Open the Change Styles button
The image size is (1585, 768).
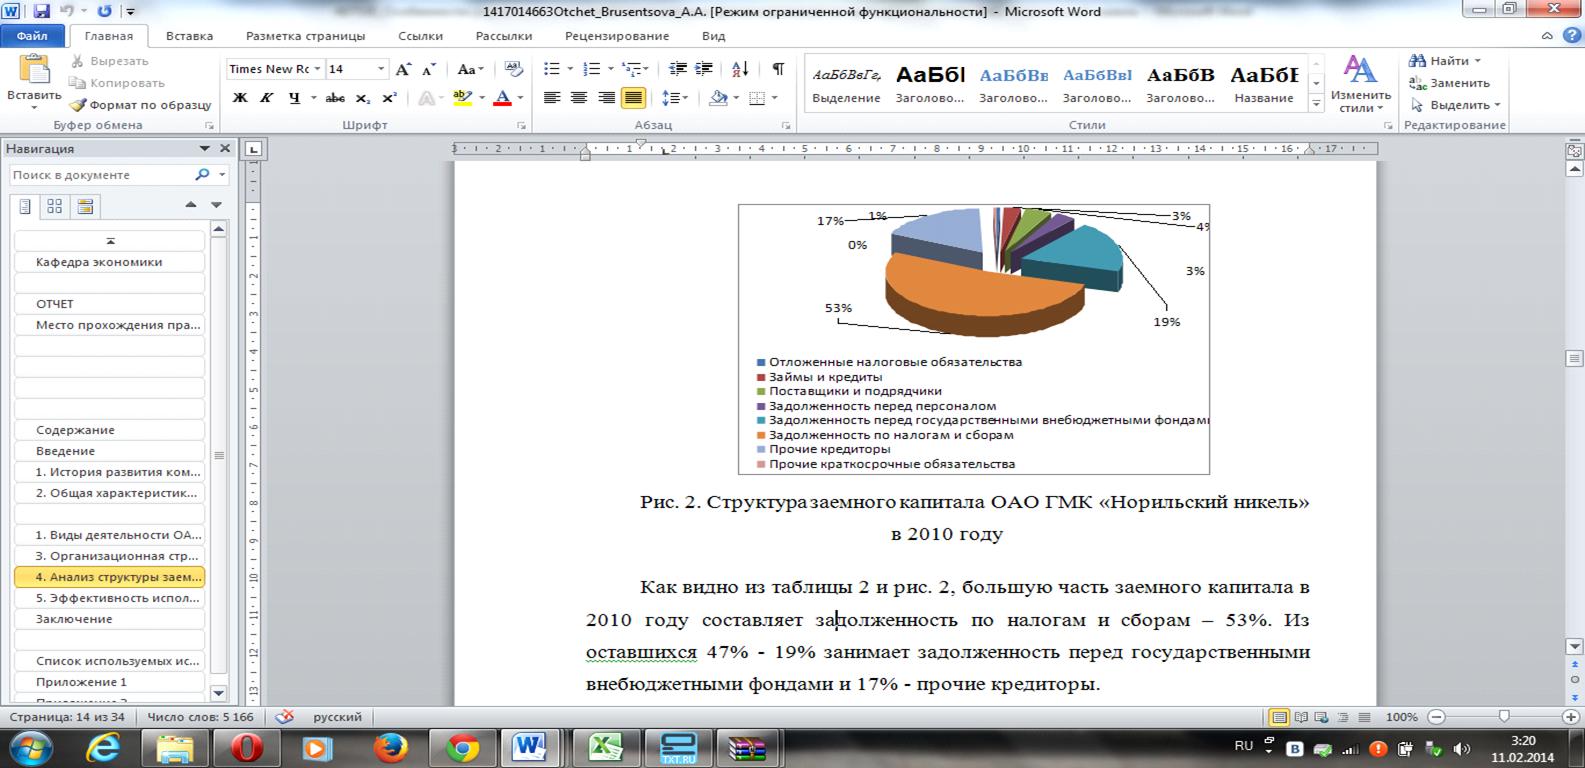(1360, 84)
